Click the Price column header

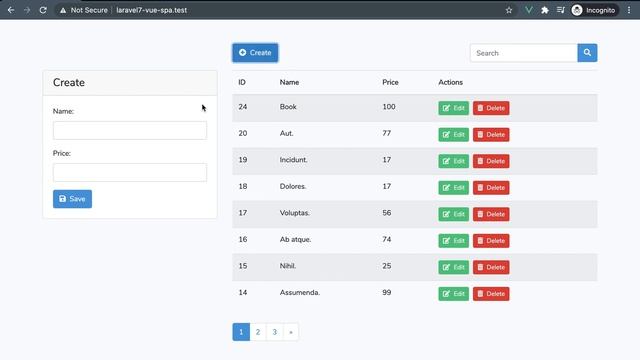coord(390,82)
